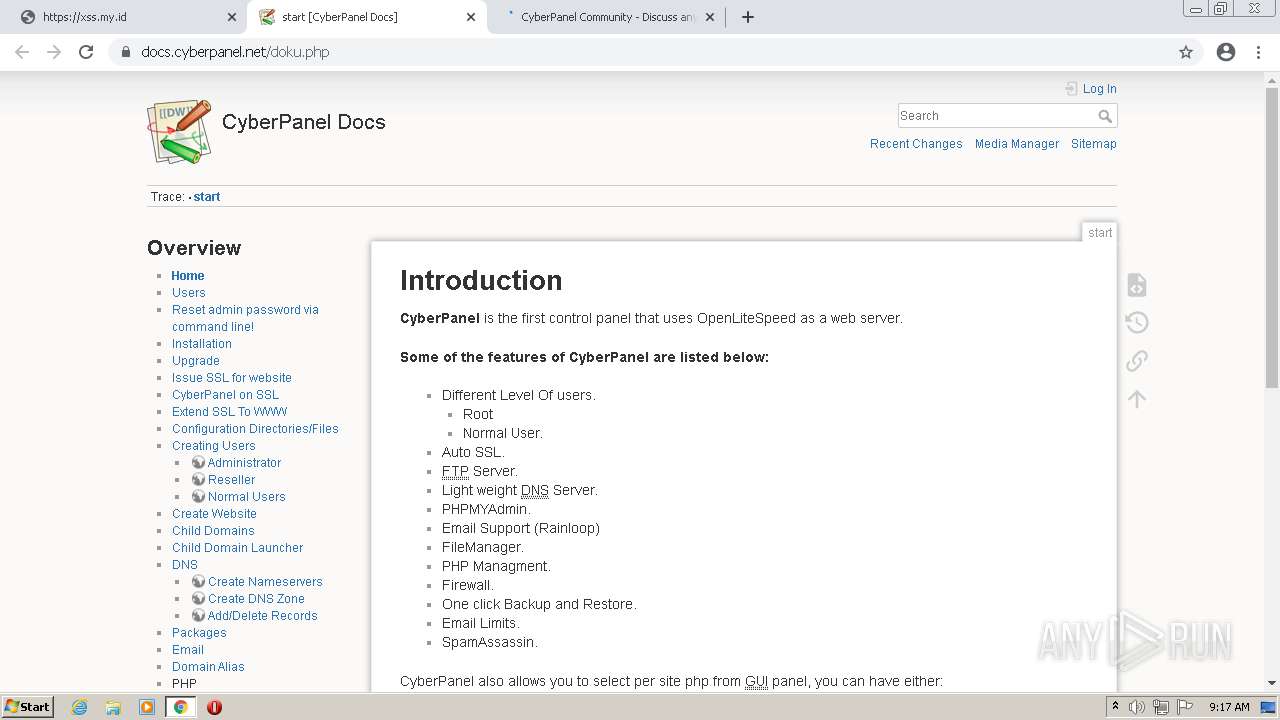Open Installation sidebar link

[x=202, y=344]
